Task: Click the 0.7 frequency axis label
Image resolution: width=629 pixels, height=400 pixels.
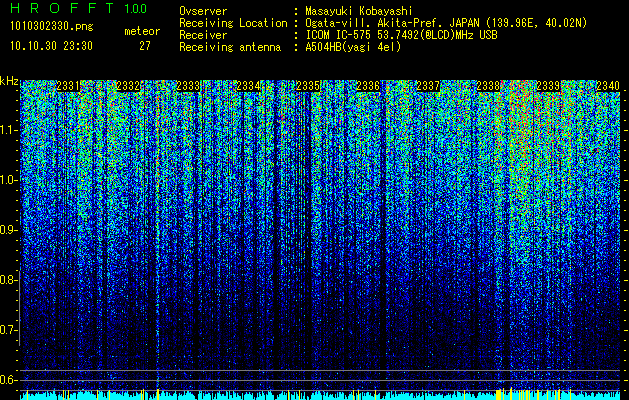Action: coord(8,330)
